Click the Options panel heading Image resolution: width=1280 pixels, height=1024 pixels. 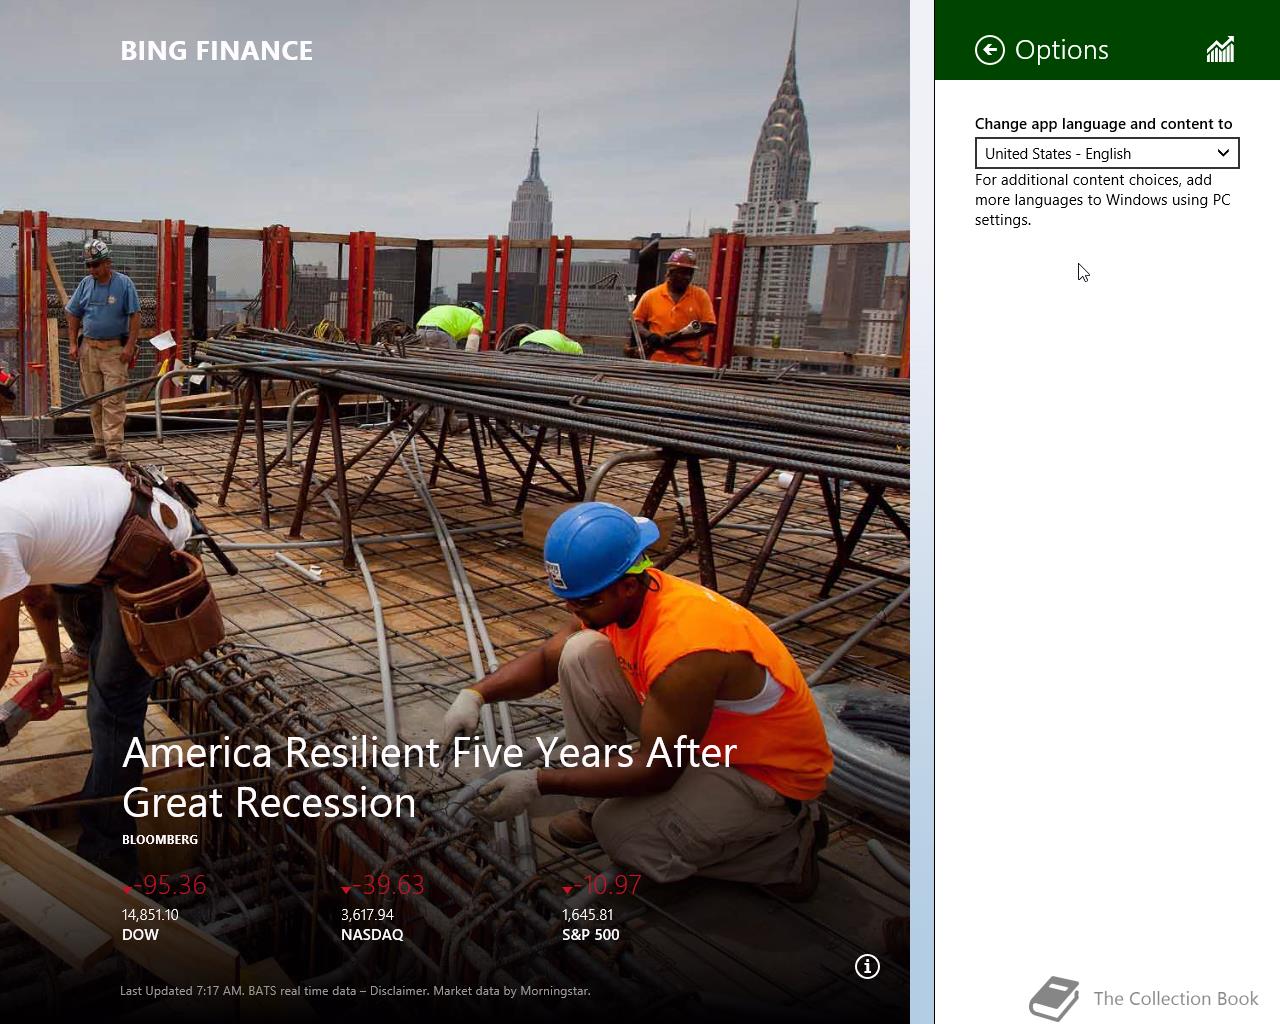click(1062, 50)
